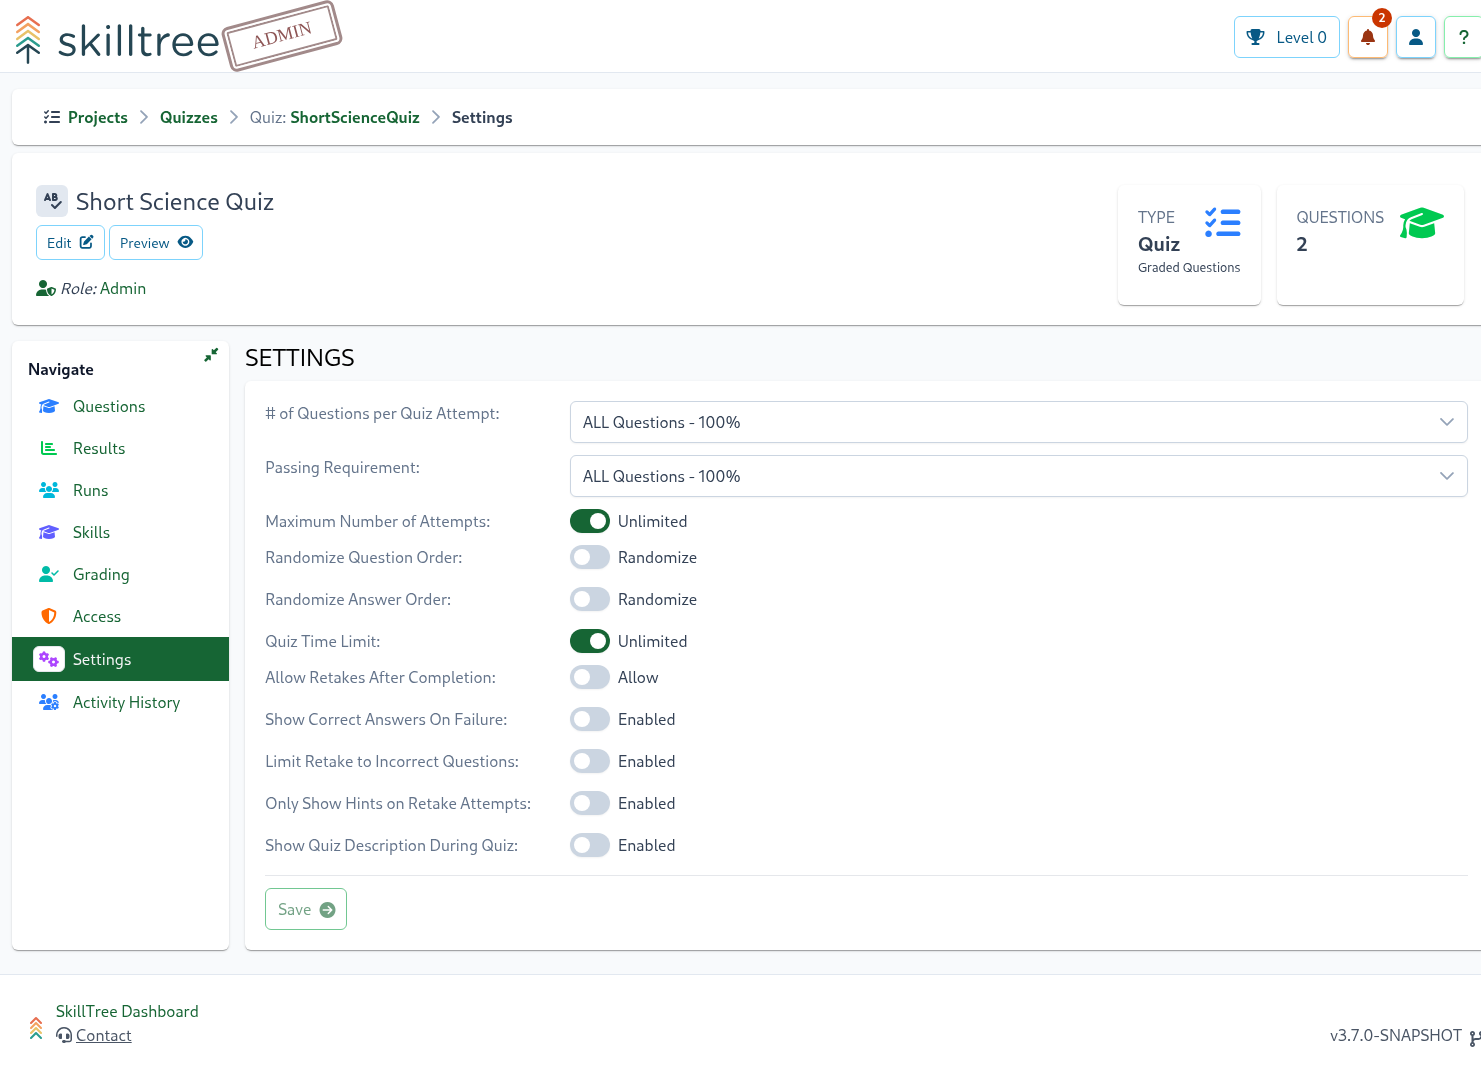This screenshot has height=1071, width=1481.
Task: Enable Limit Retake to Incorrect Questions
Action: click(590, 761)
